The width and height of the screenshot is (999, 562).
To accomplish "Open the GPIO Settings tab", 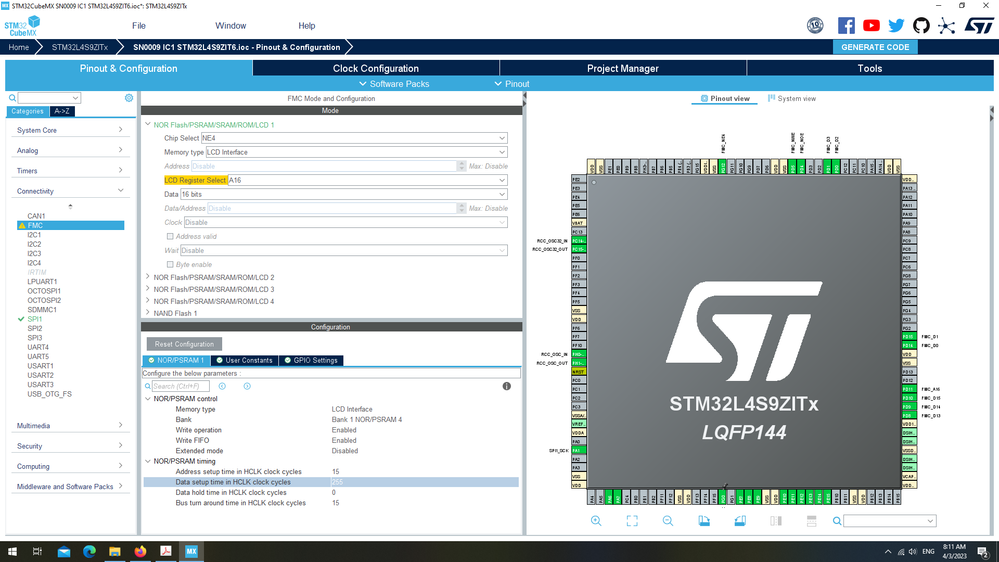I will click(x=311, y=361).
